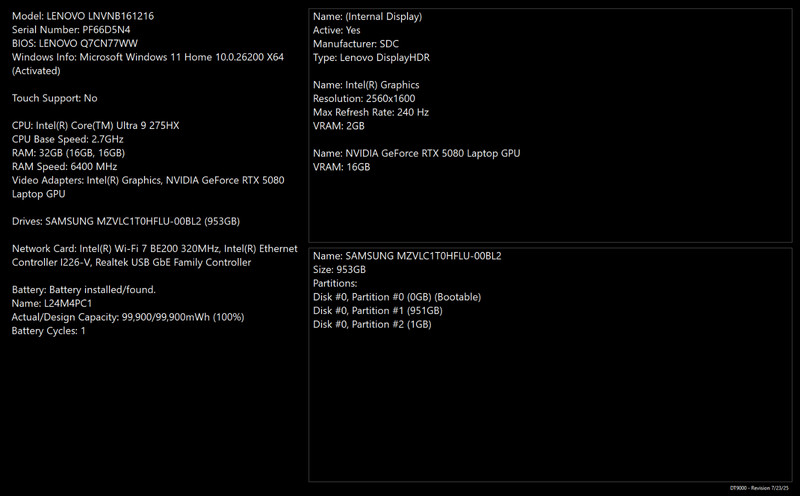
Task: Select the VRAM: 16GB line
Action: click(x=341, y=167)
